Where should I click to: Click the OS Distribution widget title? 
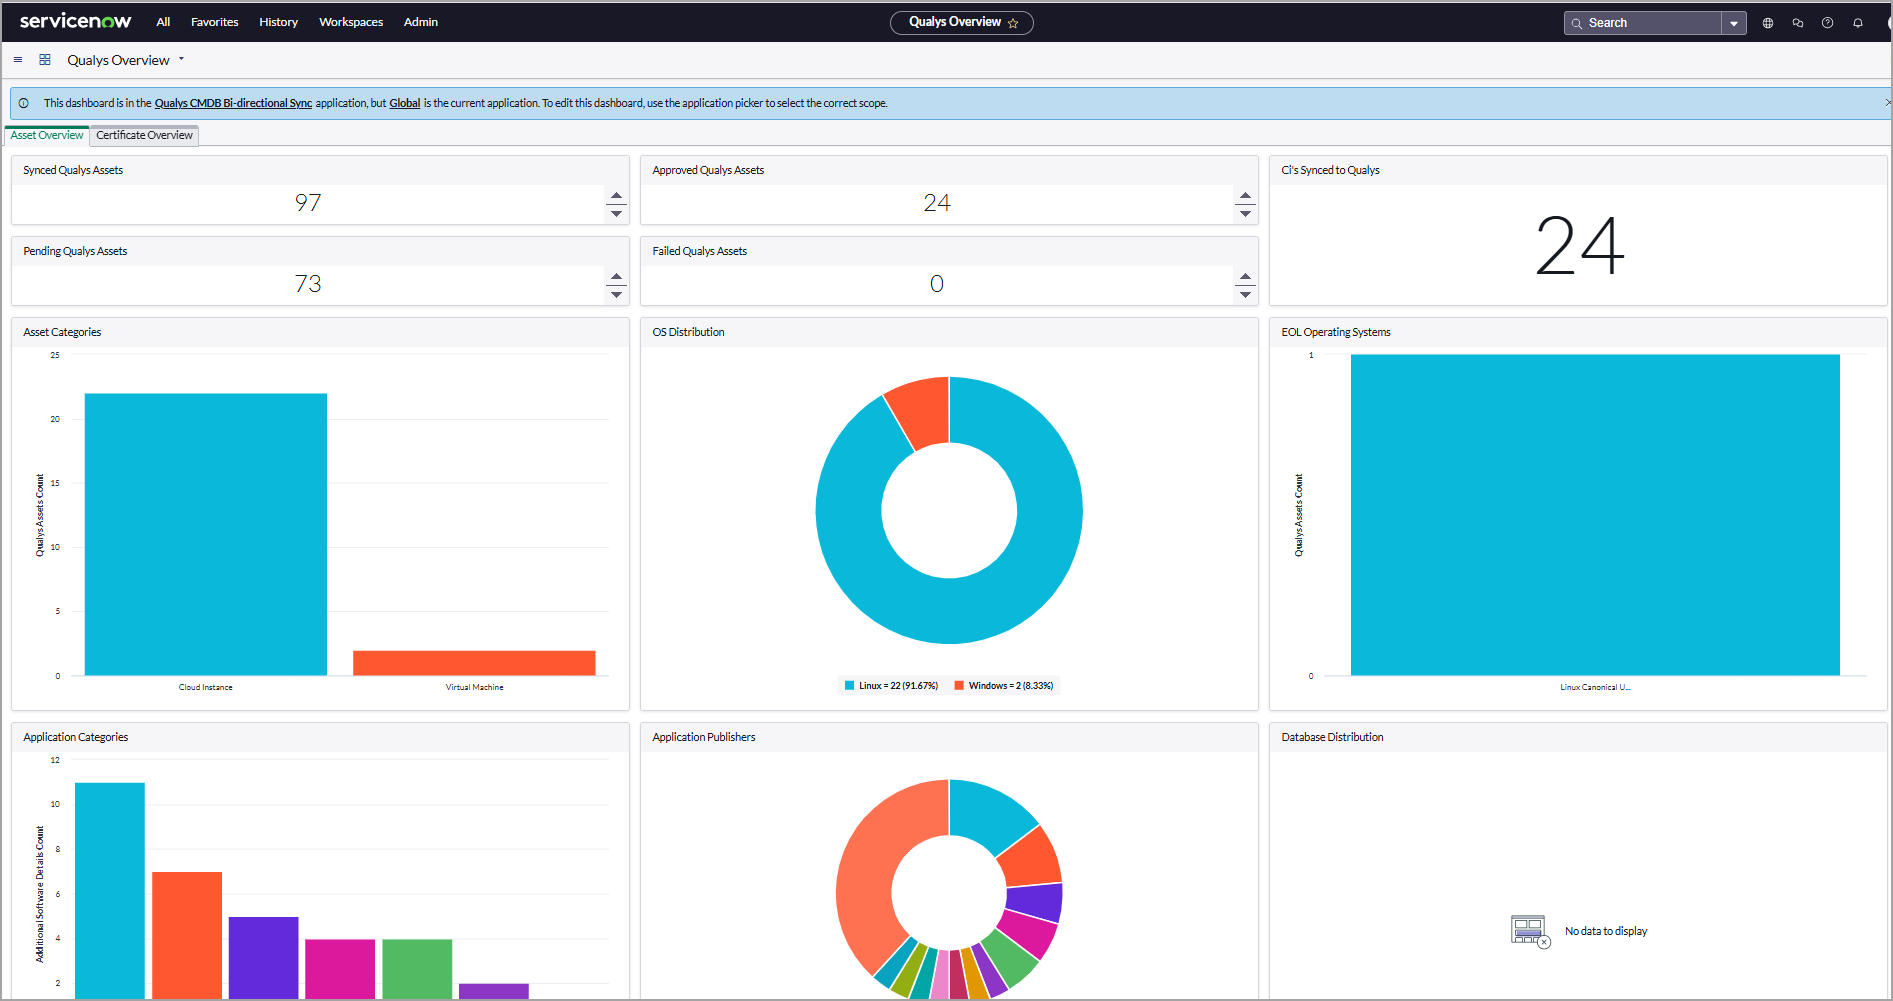[688, 332]
